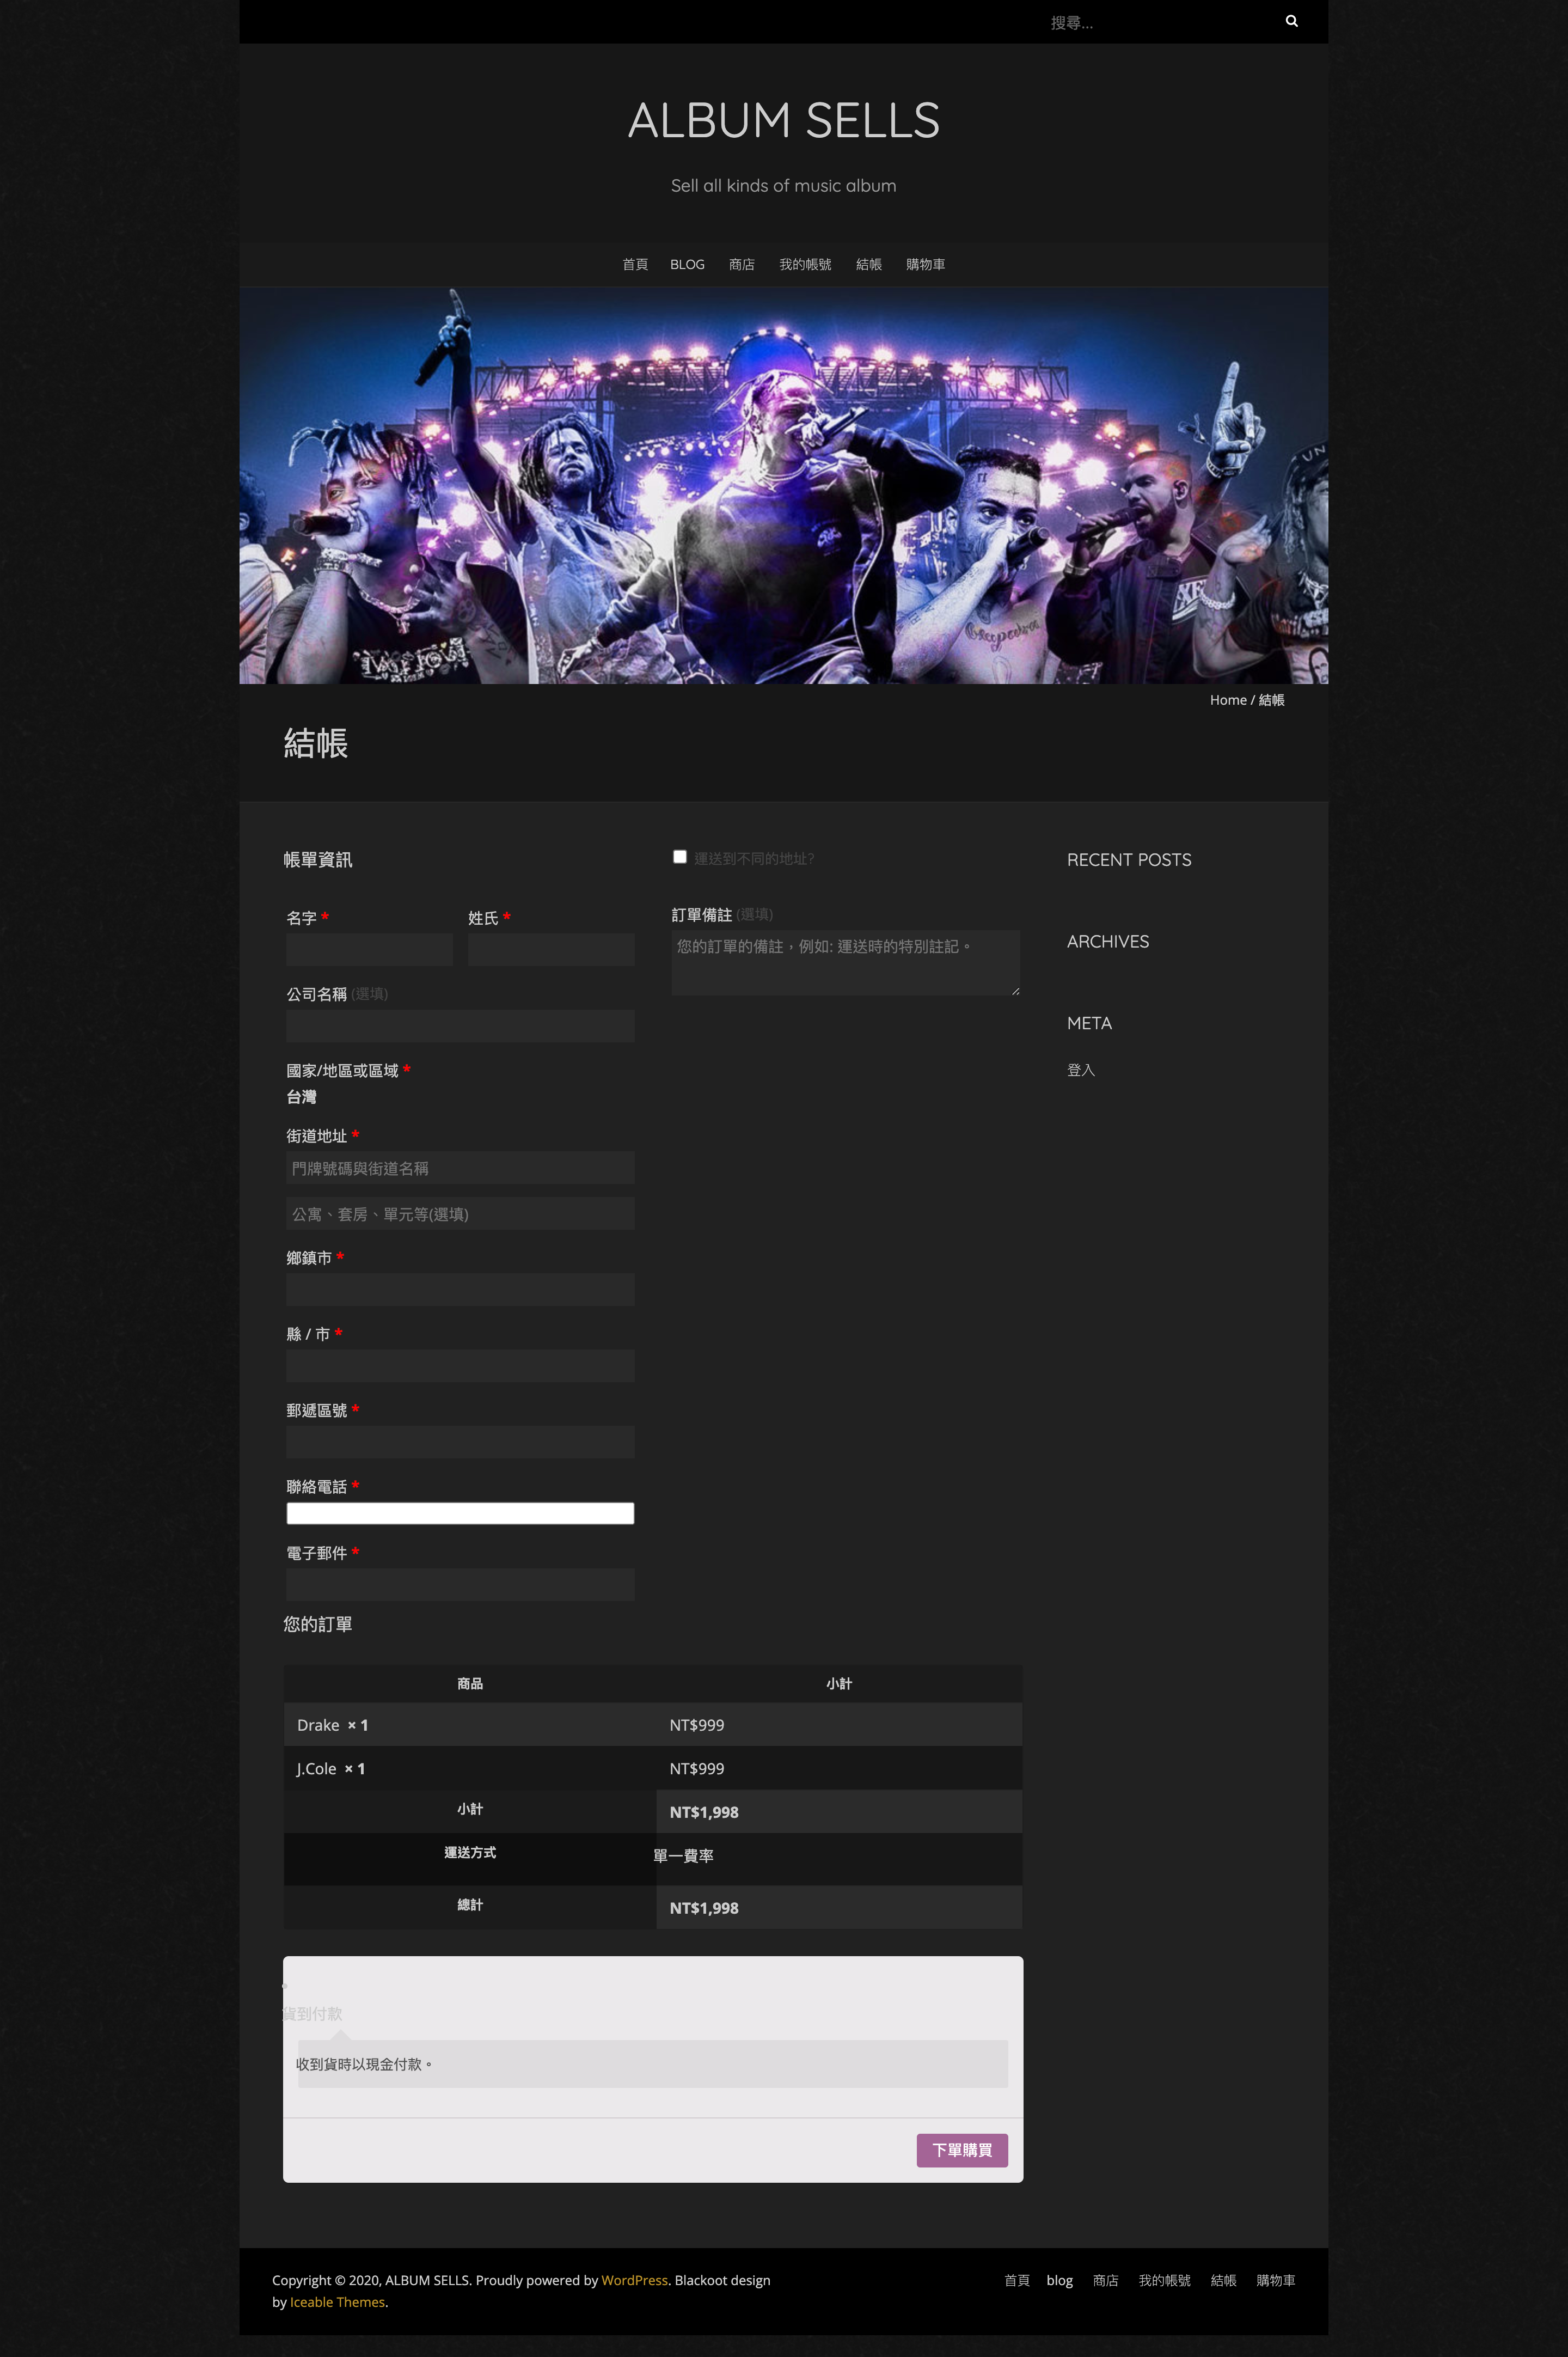This screenshot has height=2357, width=1568.
Task: Go to 我的帳號 in top navigation
Action: pyautogui.click(x=805, y=265)
